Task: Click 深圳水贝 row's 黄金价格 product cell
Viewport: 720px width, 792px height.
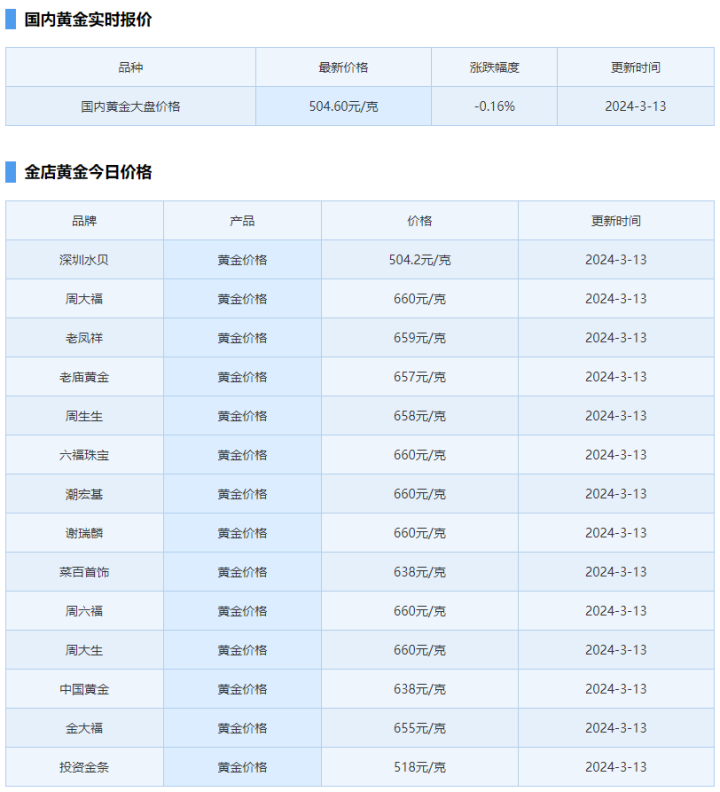Action: 242,260
